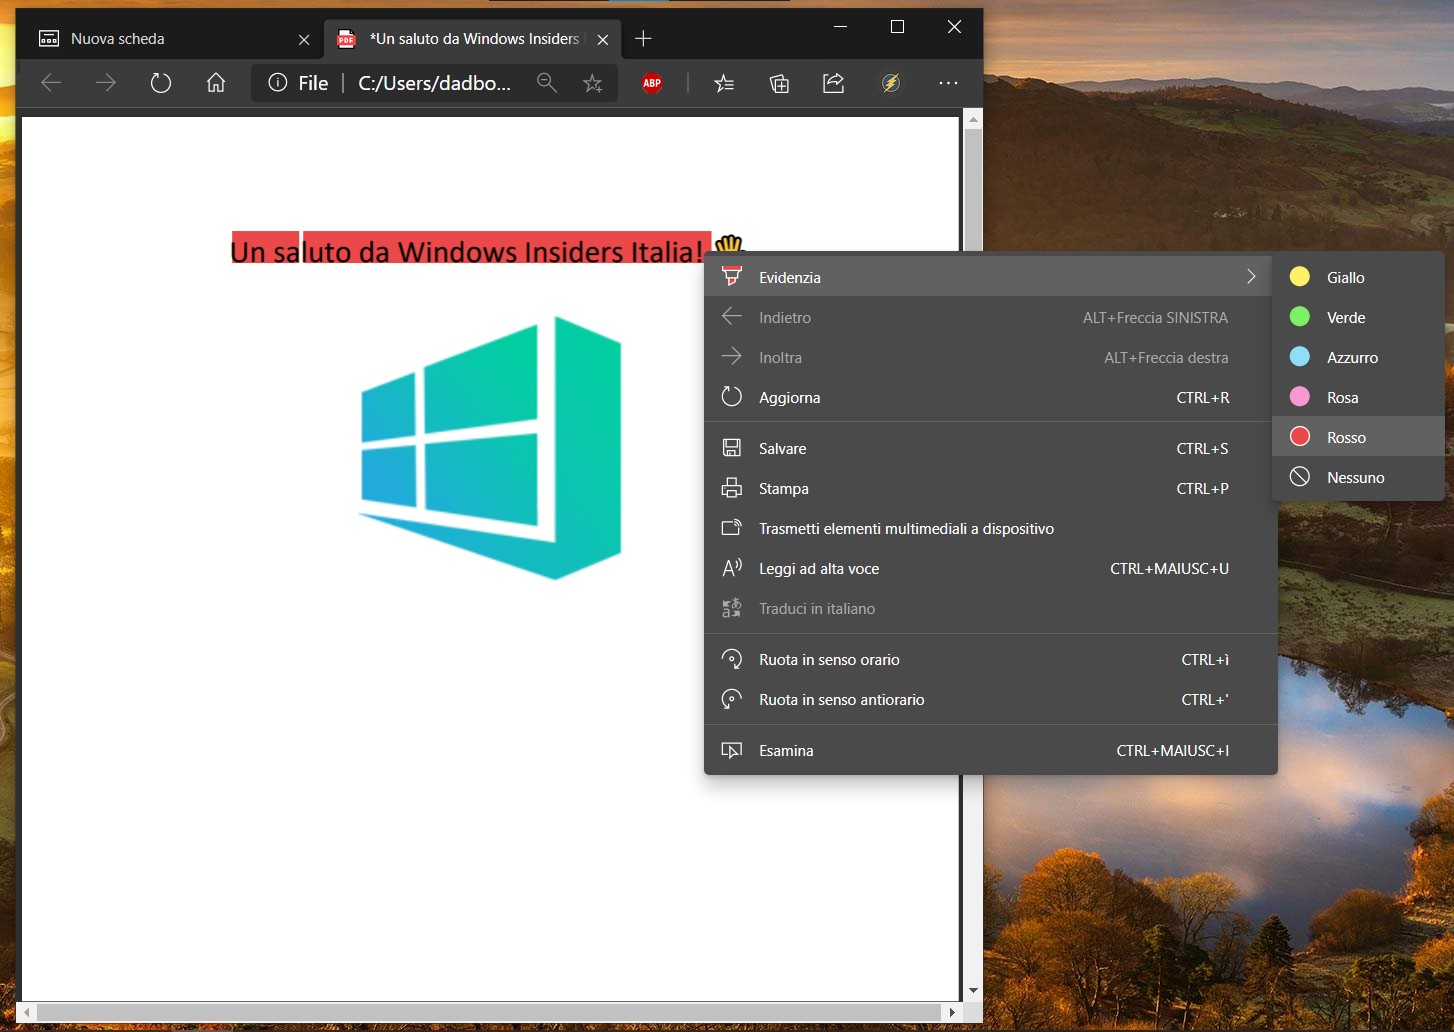This screenshot has height=1032, width=1454.
Task: Click the File label in address bar
Action: (313, 83)
